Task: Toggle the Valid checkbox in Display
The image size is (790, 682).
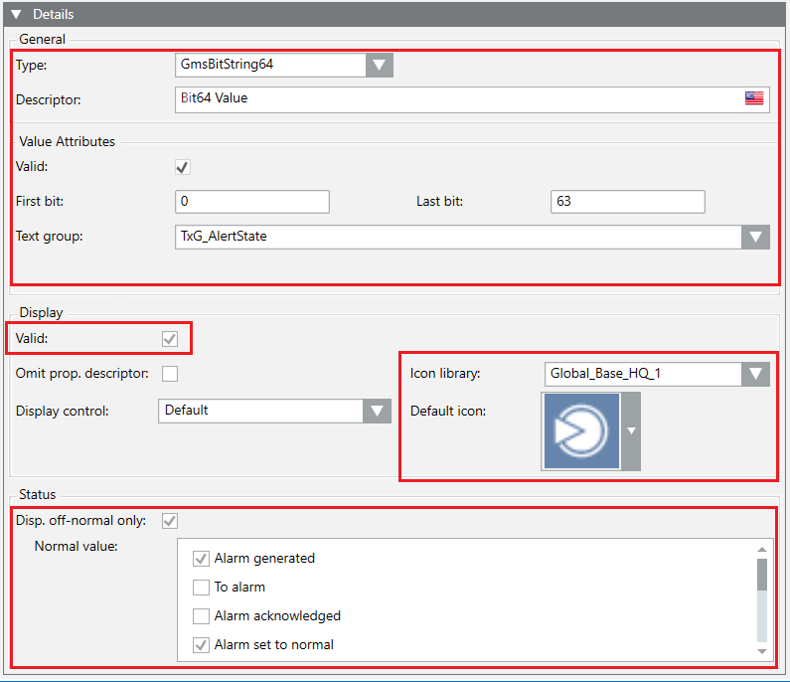Action: [170, 339]
